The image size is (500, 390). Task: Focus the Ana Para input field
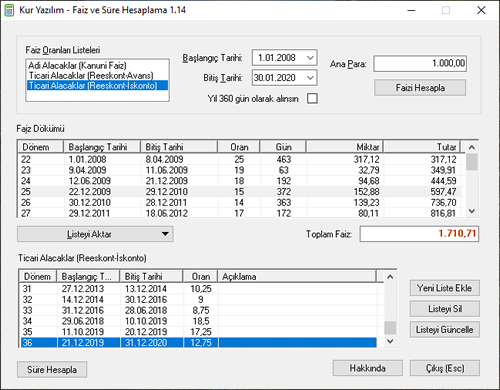420,63
